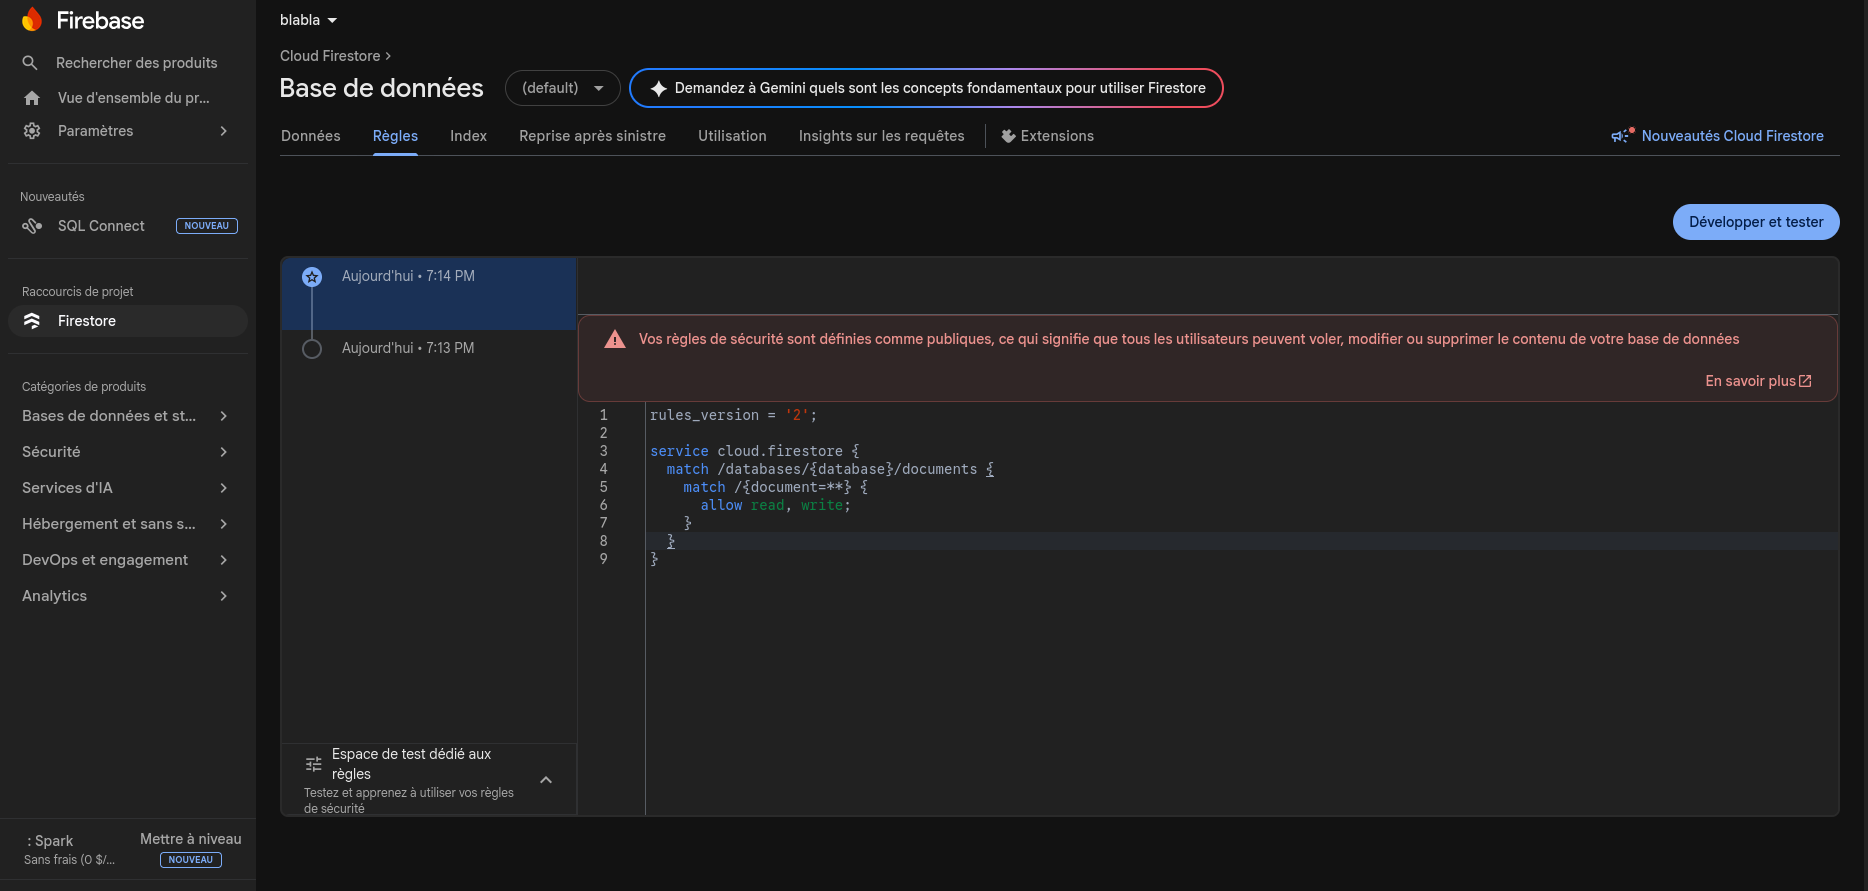Switch to the Données tab

[310, 136]
